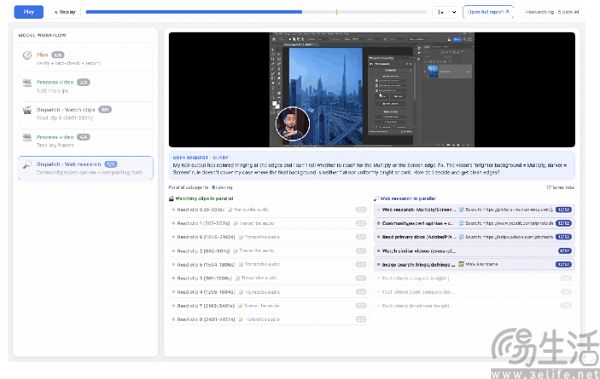Open the playback speed dropdown

(x=446, y=12)
